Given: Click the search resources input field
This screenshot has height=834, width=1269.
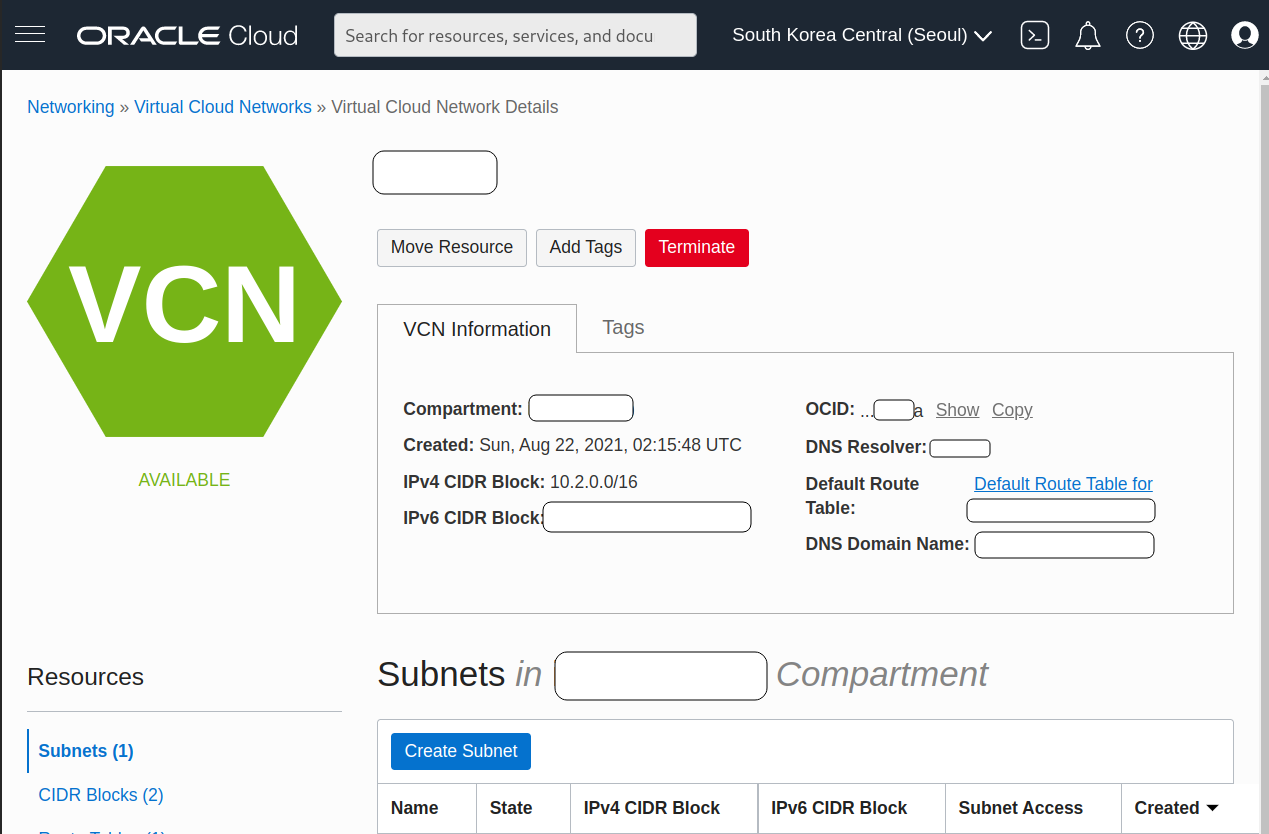Looking at the screenshot, I should point(515,35).
